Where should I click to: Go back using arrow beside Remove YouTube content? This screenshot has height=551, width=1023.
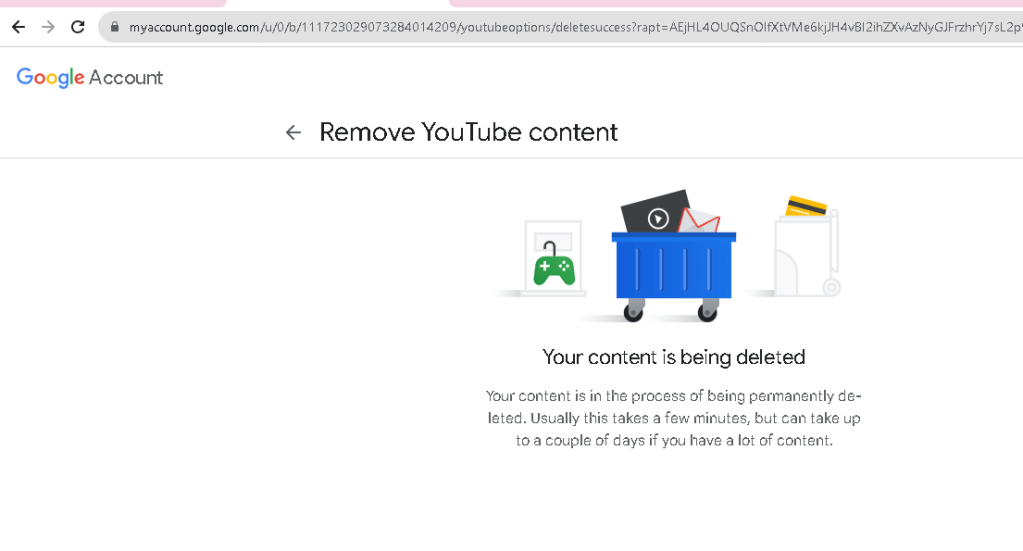click(294, 132)
